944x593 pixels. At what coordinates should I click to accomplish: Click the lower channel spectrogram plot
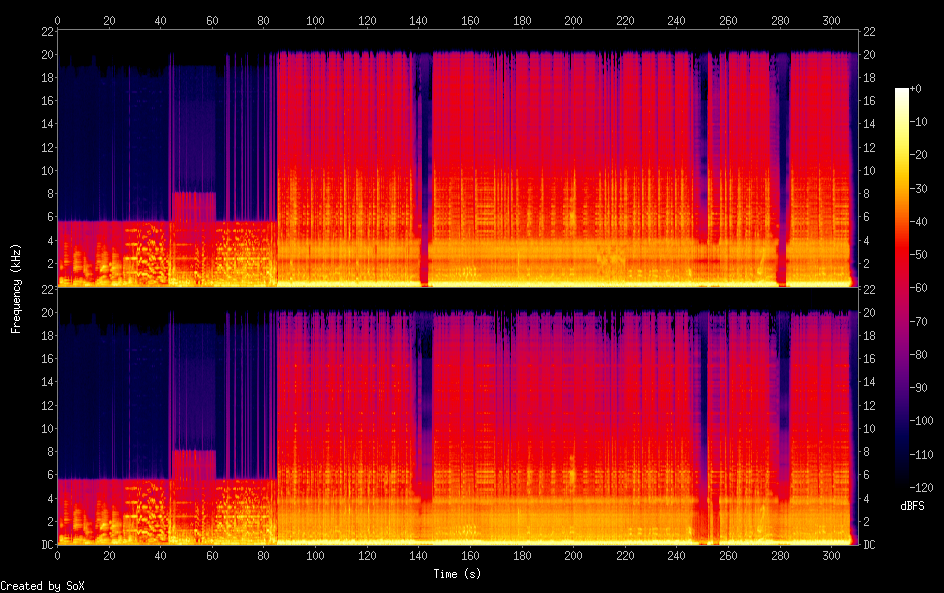coord(458,417)
